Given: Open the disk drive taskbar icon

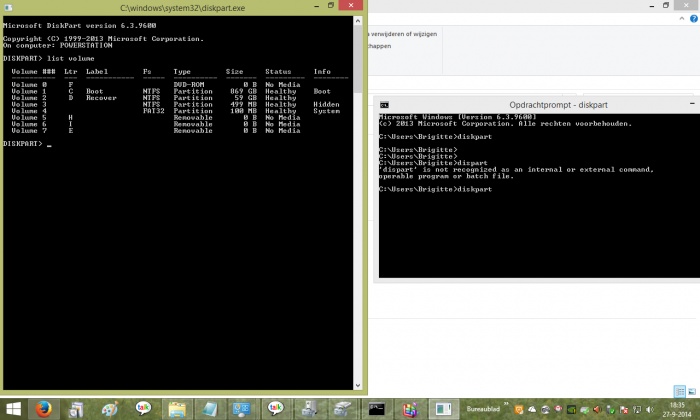Looking at the screenshot, I should pyautogui.click(x=342, y=409).
